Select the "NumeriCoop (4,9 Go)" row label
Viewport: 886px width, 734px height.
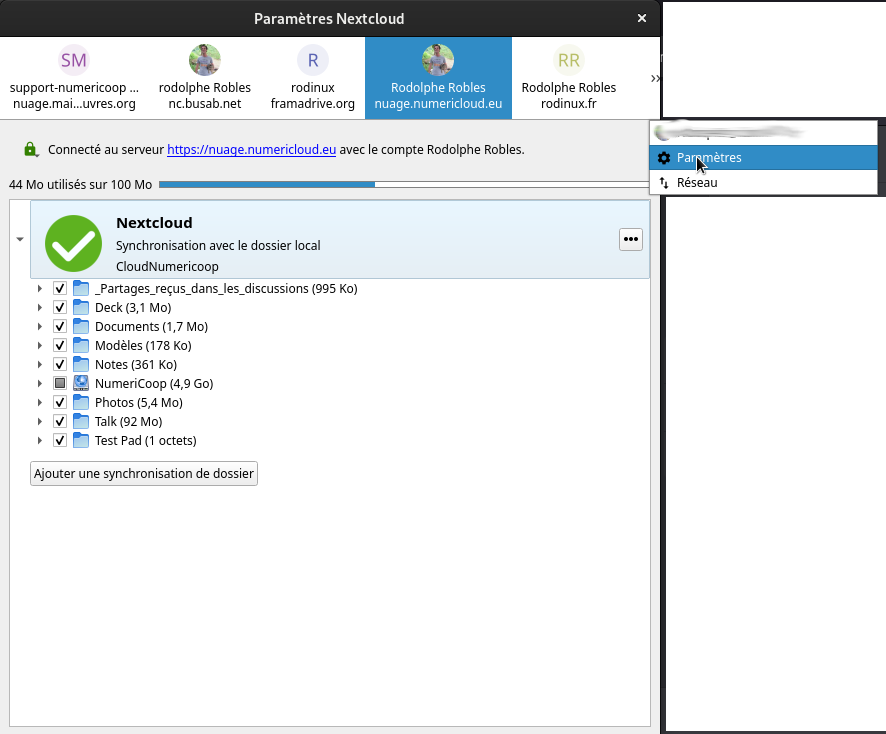(154, 384)
